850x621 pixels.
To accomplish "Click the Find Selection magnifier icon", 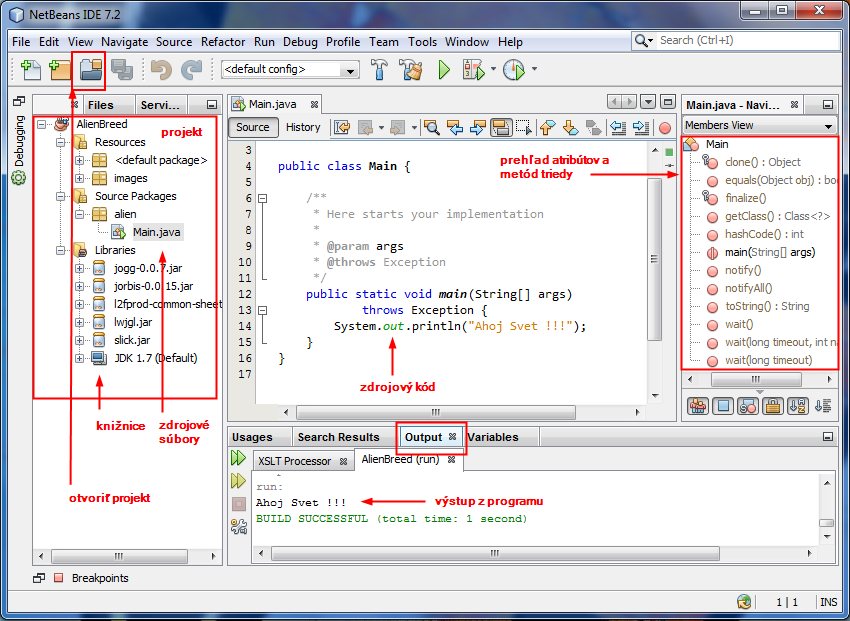I will [x=432, y=128].
